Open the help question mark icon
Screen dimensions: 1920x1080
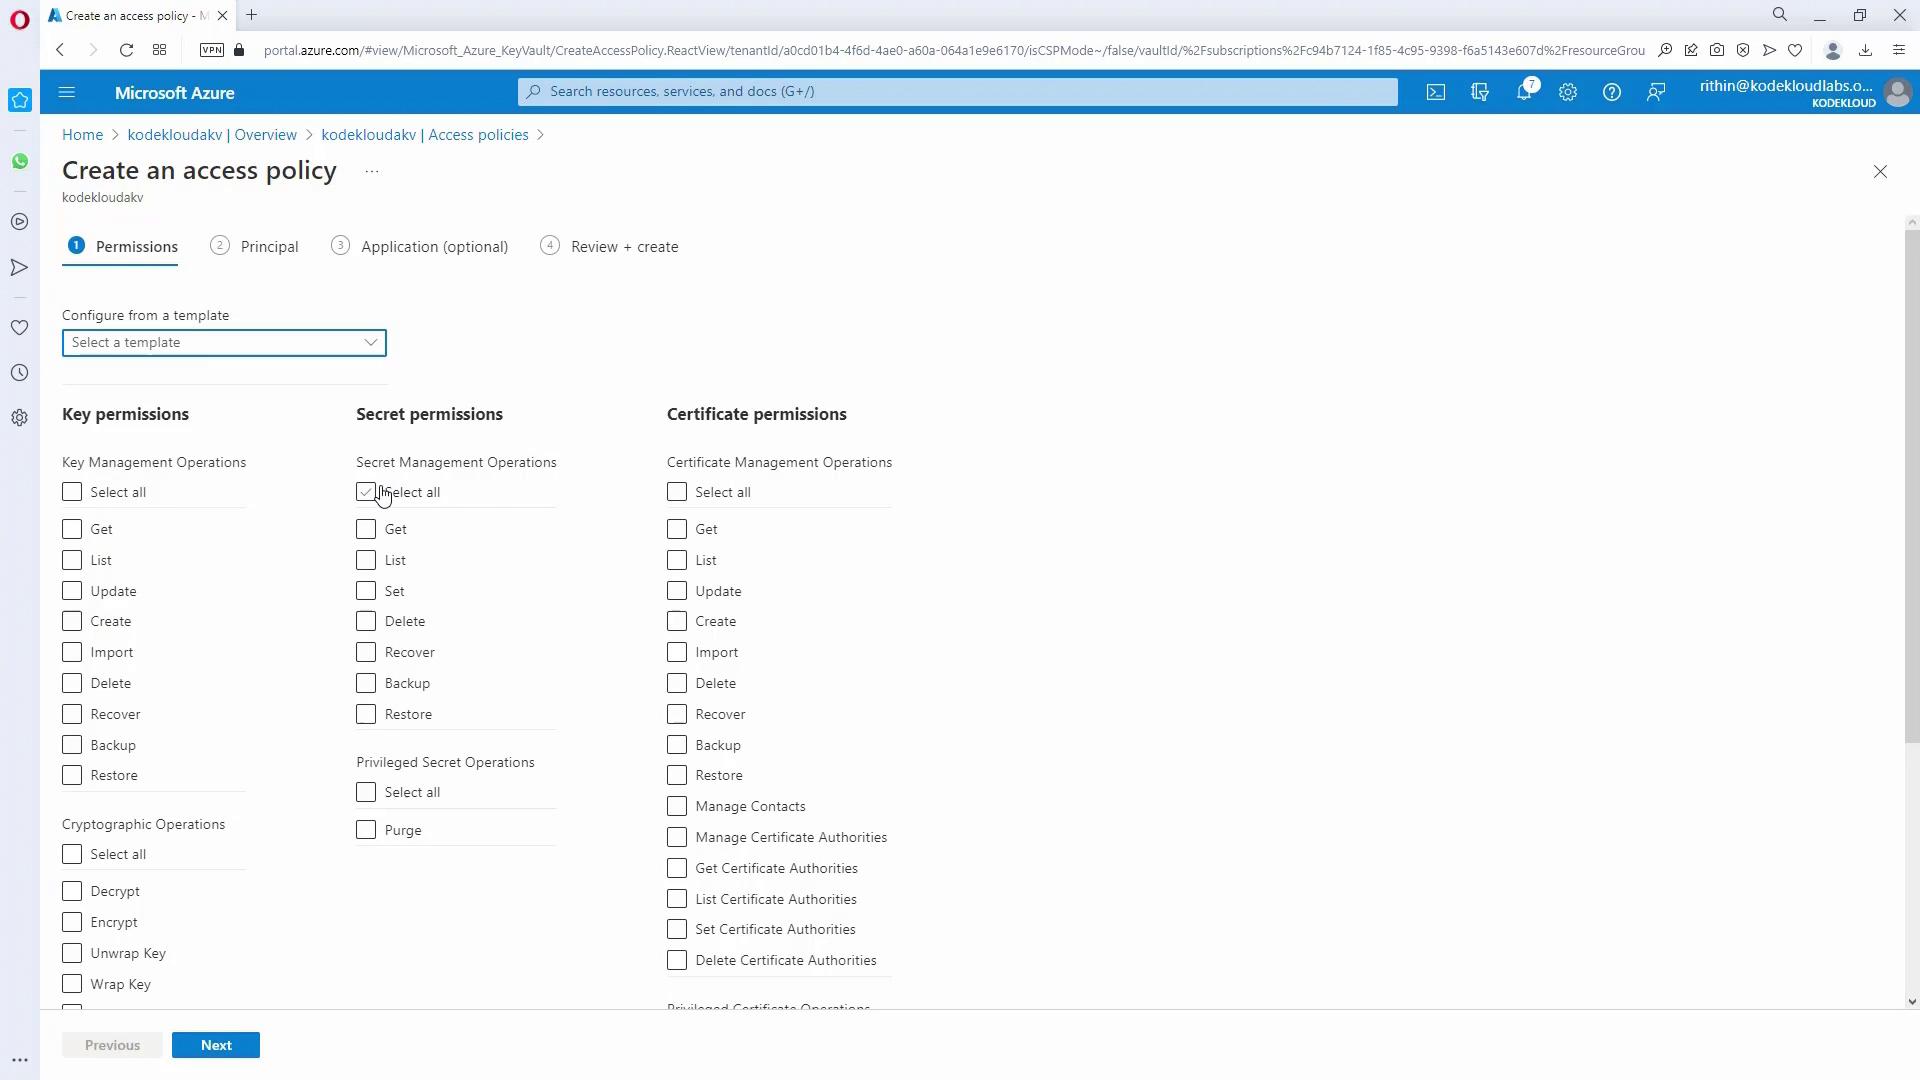click(1611, 92)
